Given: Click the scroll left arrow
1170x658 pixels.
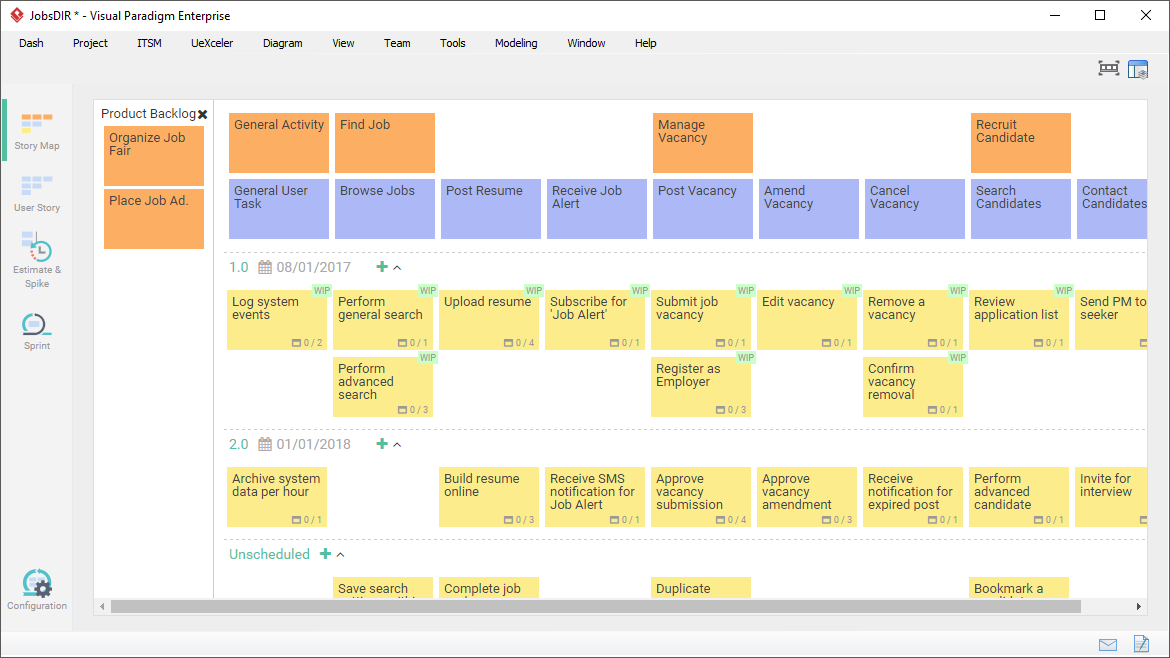Looking at the screenshot, I should 102,607.
